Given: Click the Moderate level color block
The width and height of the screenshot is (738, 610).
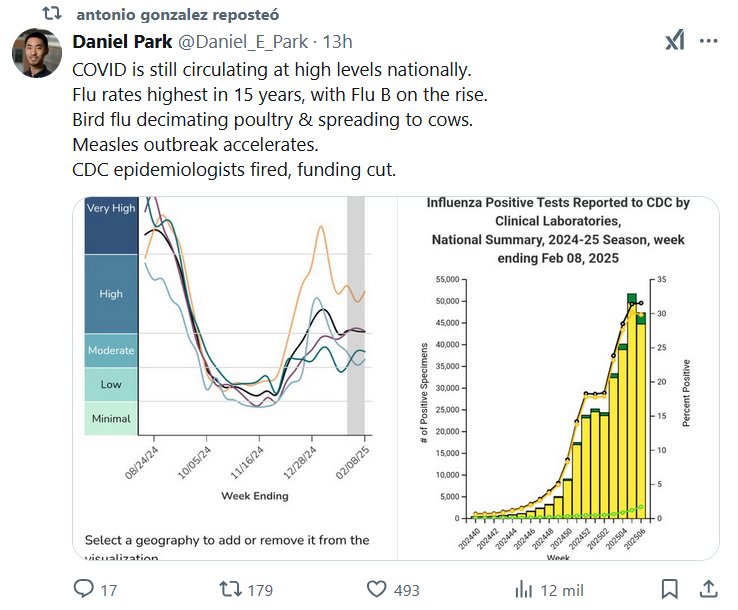Looking at the screenshot, I should [111, 351].
